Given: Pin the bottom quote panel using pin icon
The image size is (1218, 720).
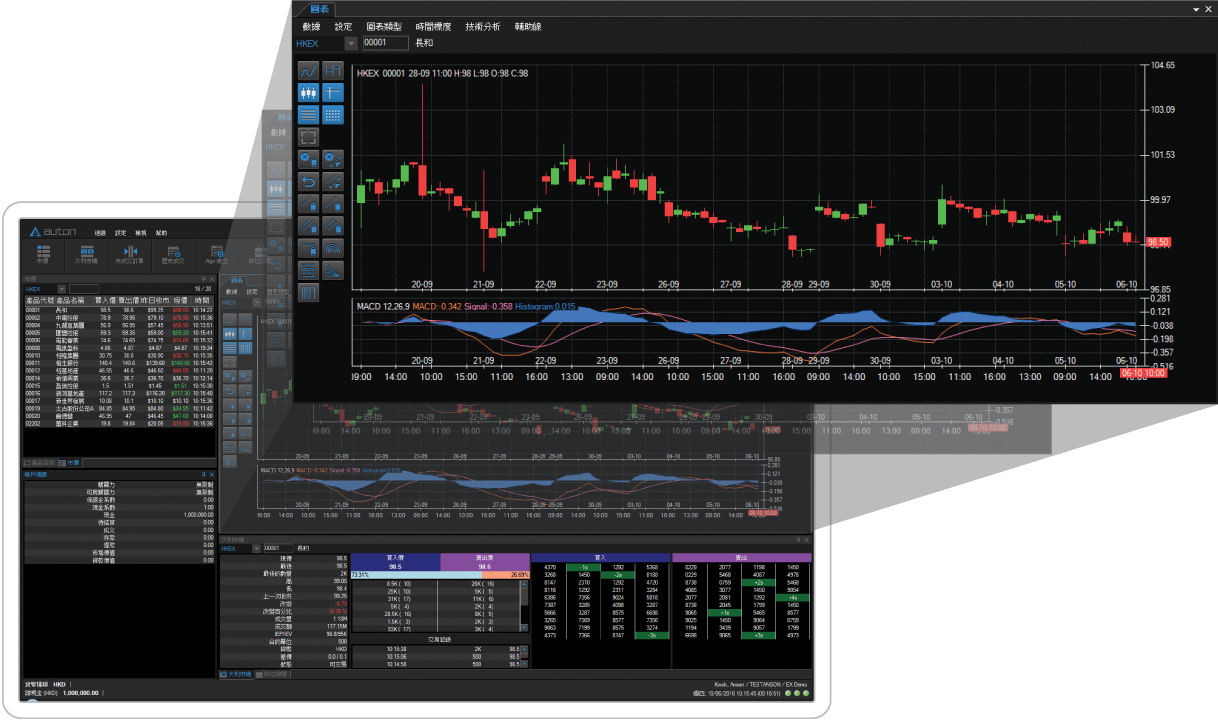Looking at the screenshot, I should pos(798,539).
